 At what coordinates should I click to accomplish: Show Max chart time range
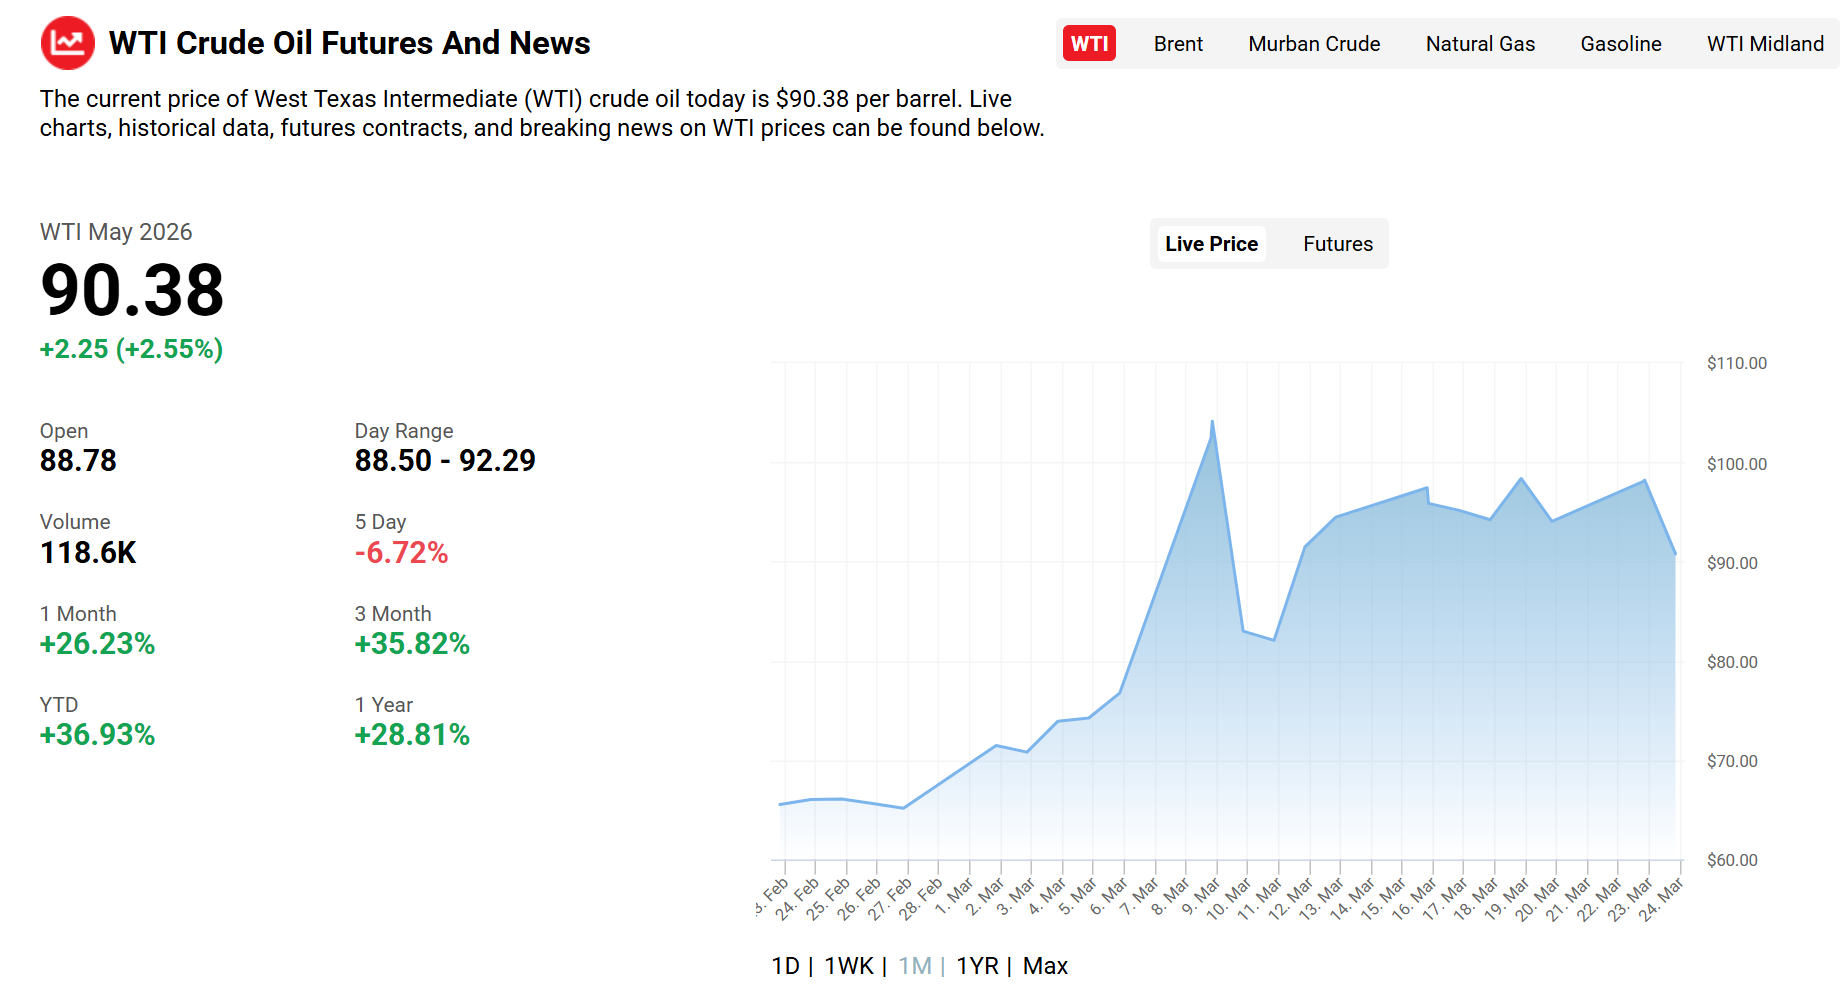[x=1045, y=966]
